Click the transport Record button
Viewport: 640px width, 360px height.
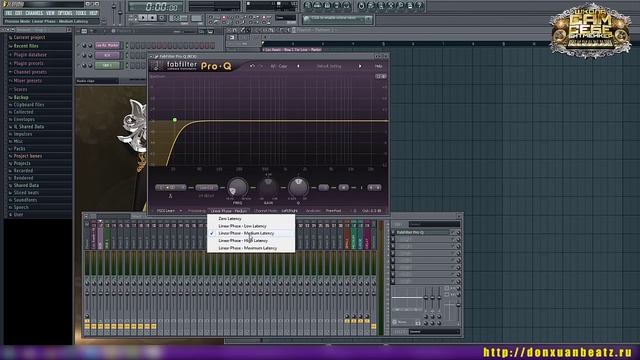pyautogui.click(x=162, y=18)
